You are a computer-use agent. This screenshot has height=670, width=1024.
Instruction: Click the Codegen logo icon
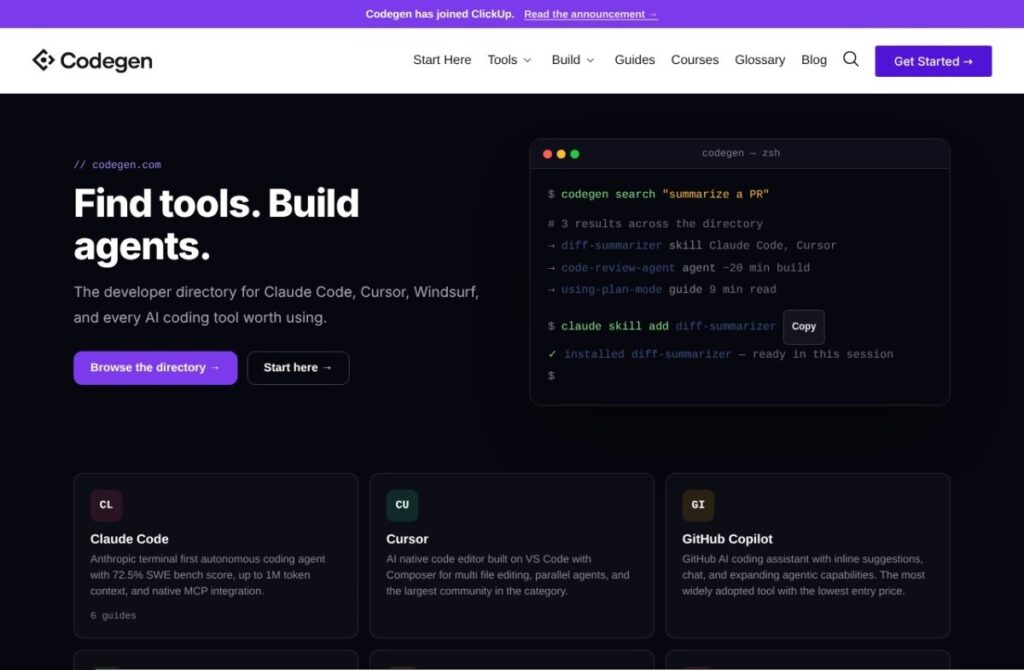43,60
